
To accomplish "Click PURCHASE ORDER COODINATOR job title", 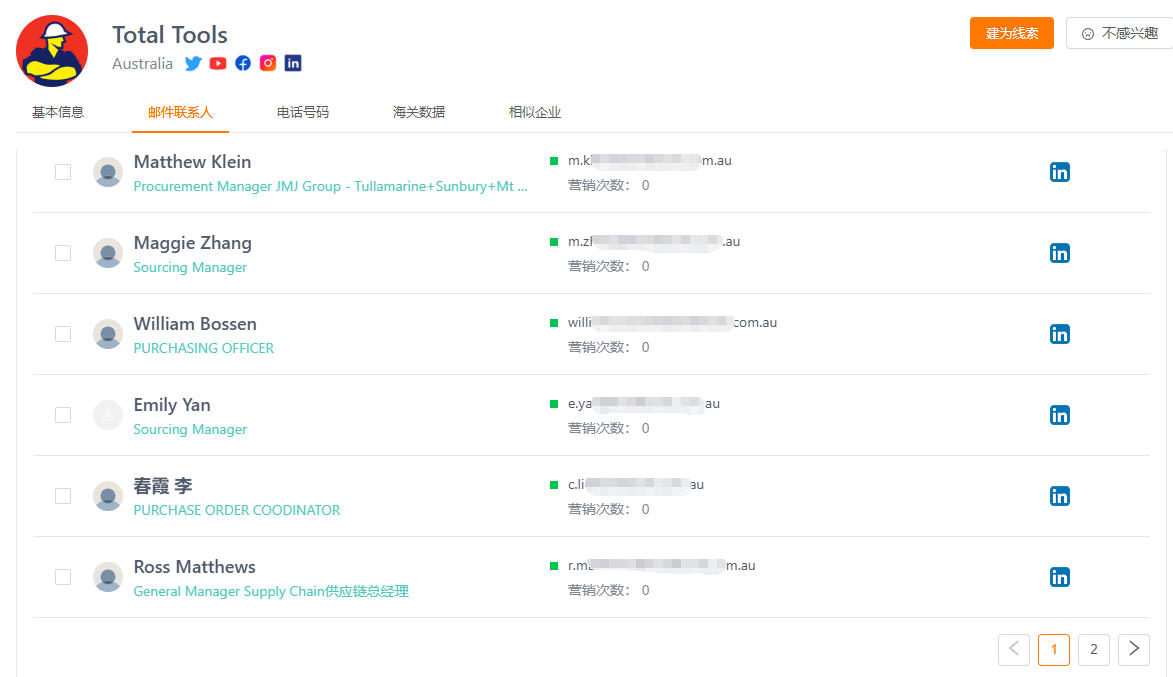I will (x=236, y=510).
